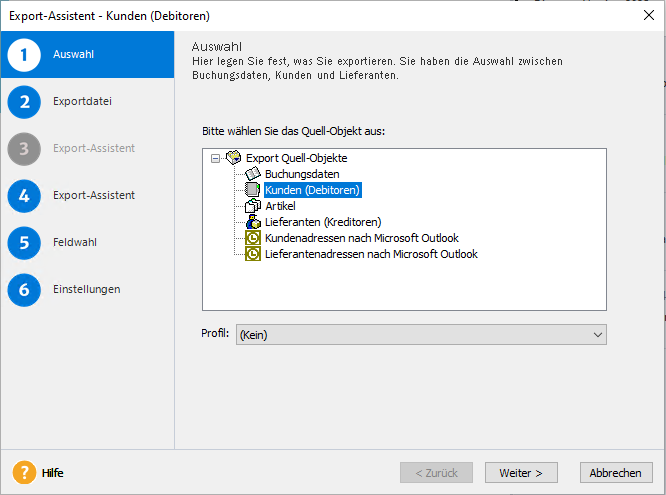Choose Lieferantenadressen nach Microsoft Outlook
Image resolution: width=666 pixels, height=495 pixels.
[371, 254]
